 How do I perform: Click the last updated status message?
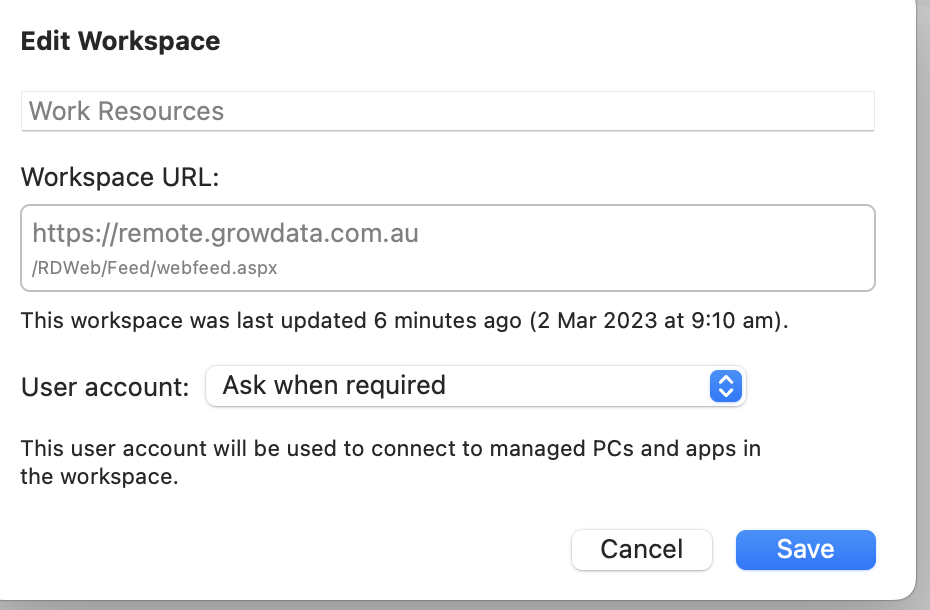point(405,321)
